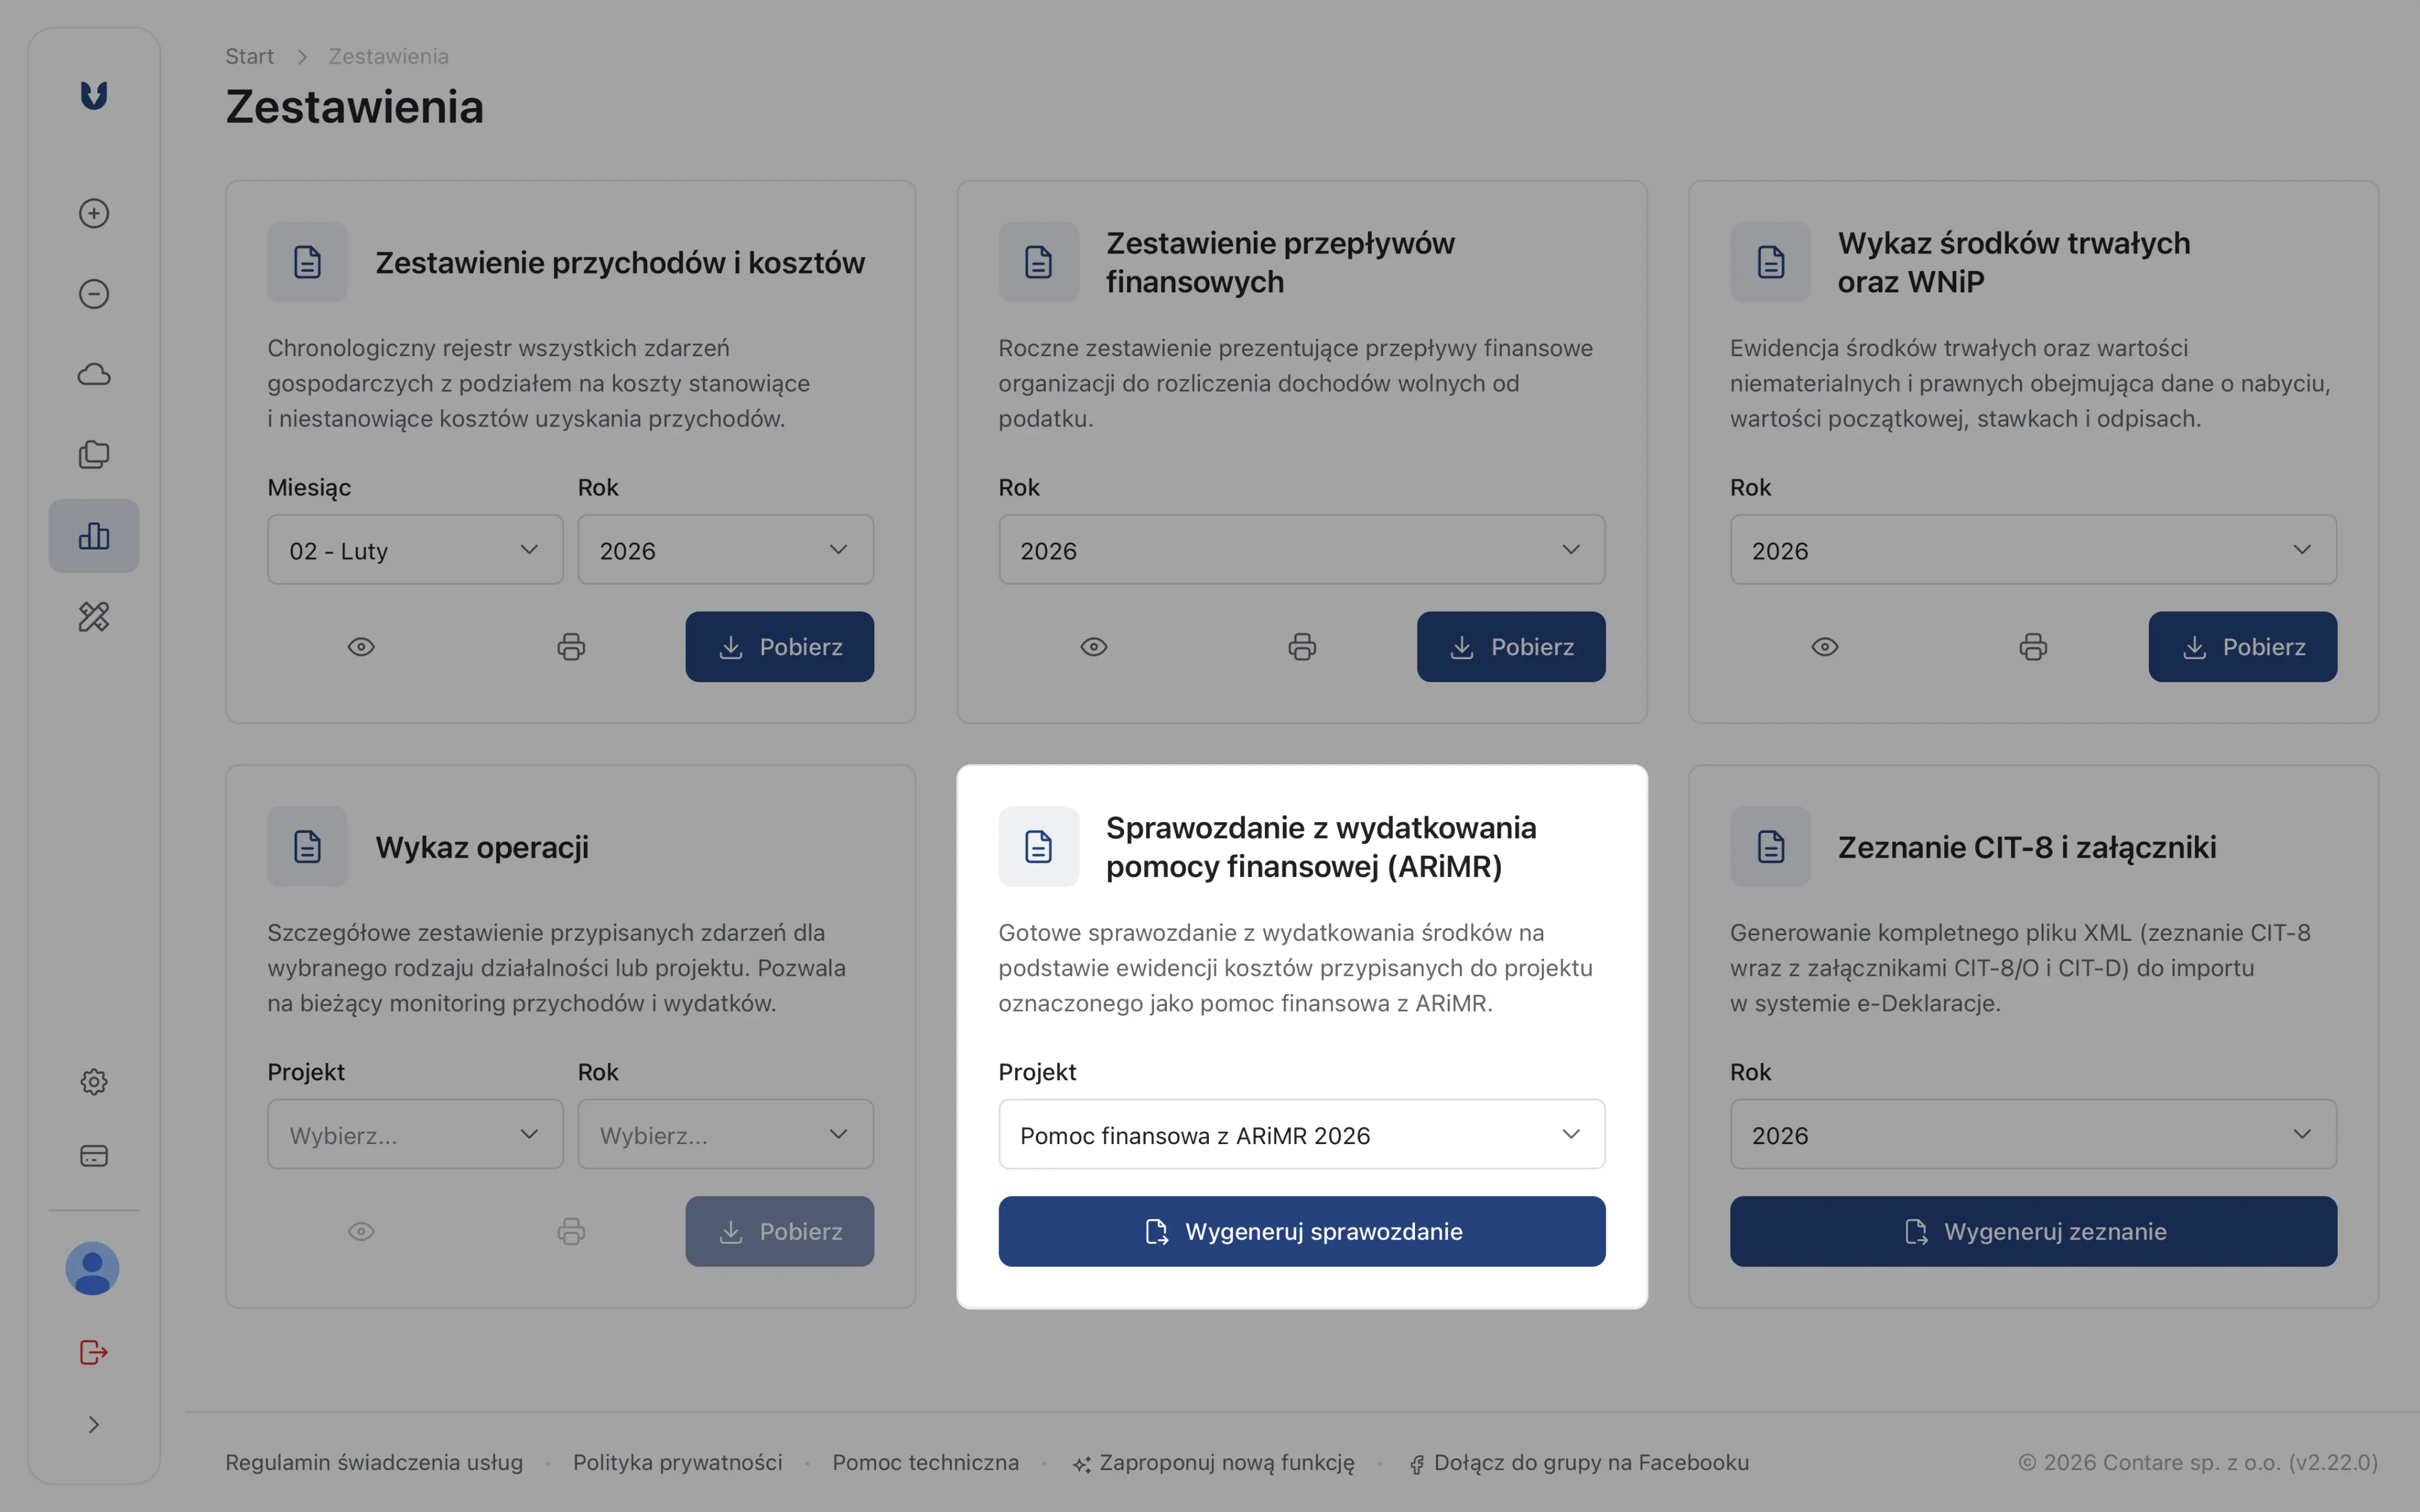Image resolution: width=2420 pixels, height=1512 pixels.
Task: Click the payment card icon in sidebar
Action: point(93,1156)
